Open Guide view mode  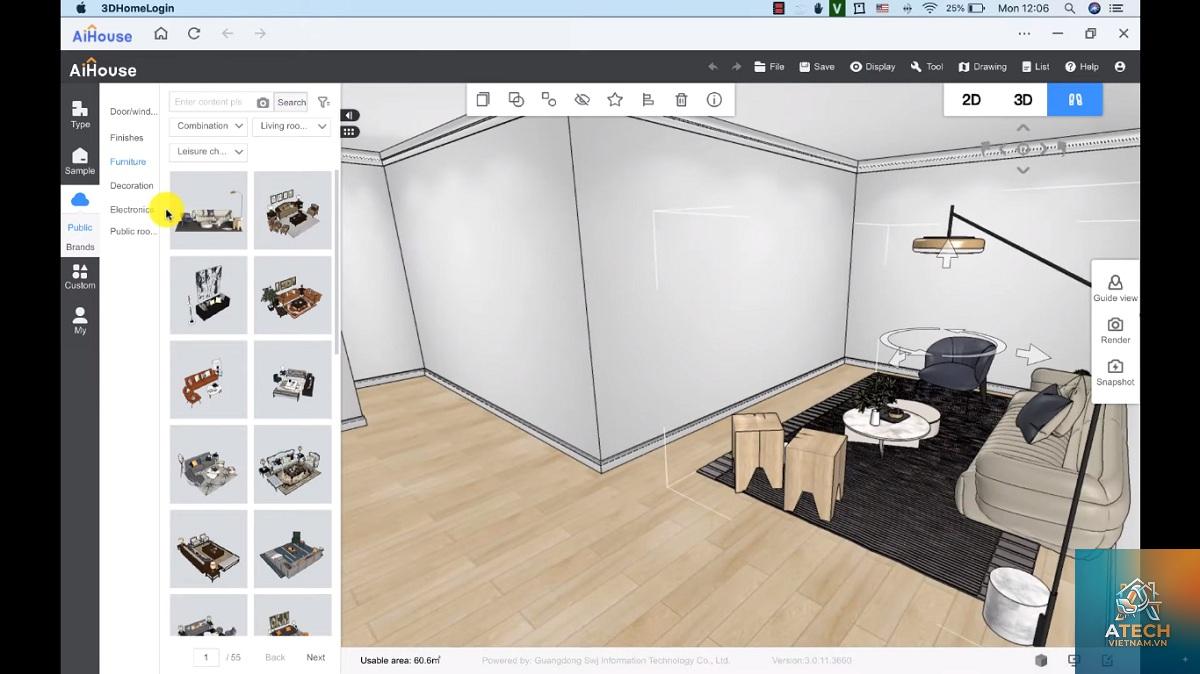pos(1115,289)
